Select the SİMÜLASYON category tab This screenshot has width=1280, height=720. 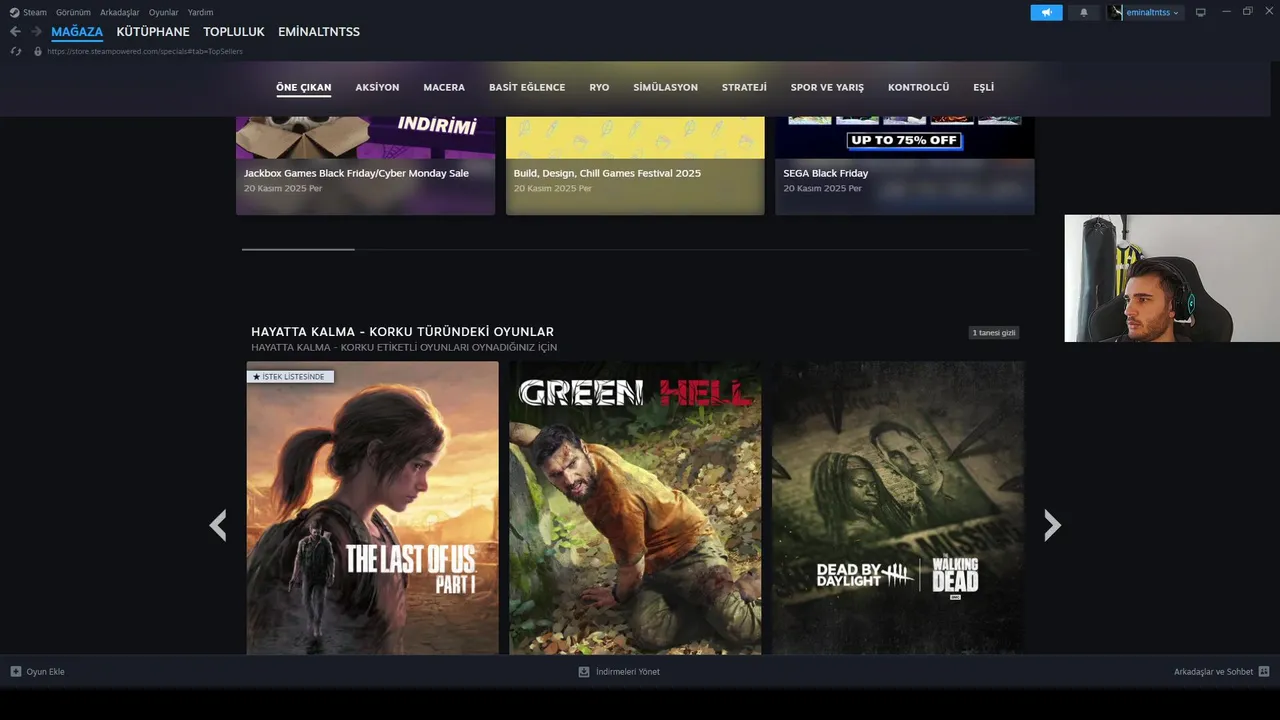[x=666, y=87]
